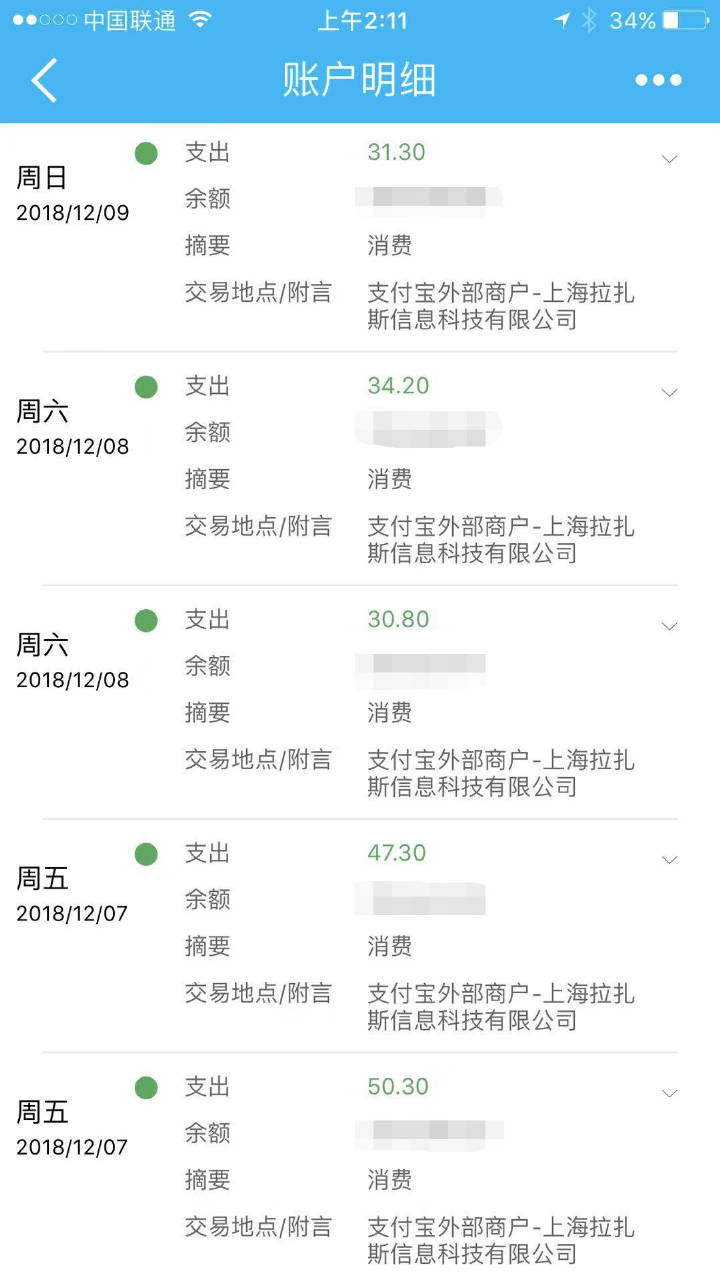Select the 周日 2018/12/09 date label
Viewport: 720px width, 1281px height.
[x=72, y=194]
